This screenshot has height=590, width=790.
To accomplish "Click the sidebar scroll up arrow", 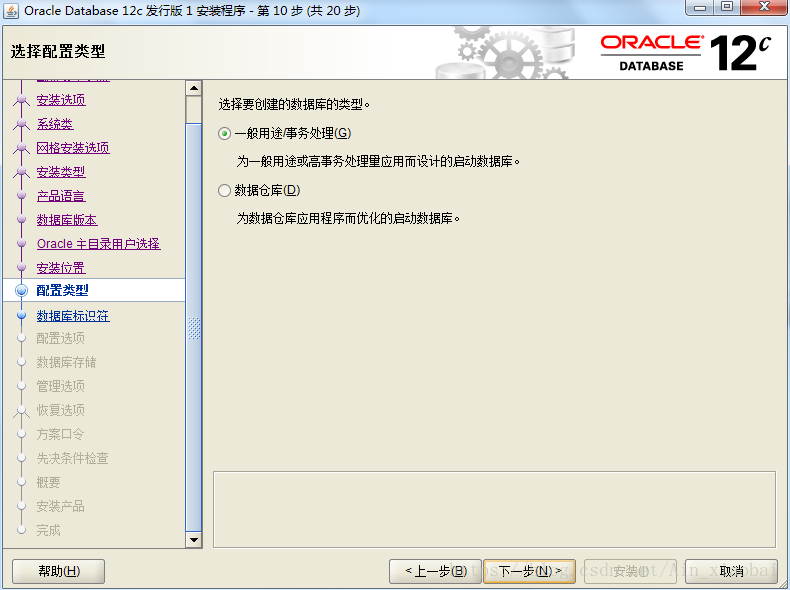I will coord(194,88).
